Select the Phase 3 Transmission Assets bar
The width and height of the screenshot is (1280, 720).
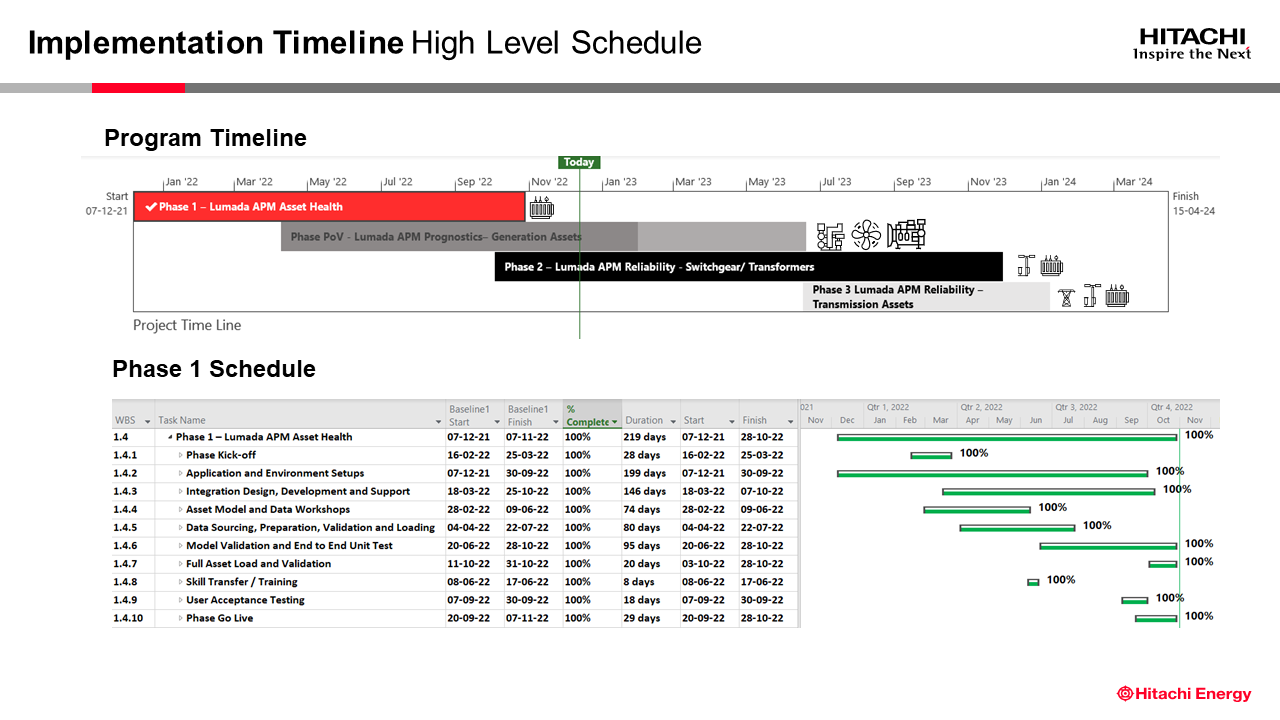tap(926, 297)
